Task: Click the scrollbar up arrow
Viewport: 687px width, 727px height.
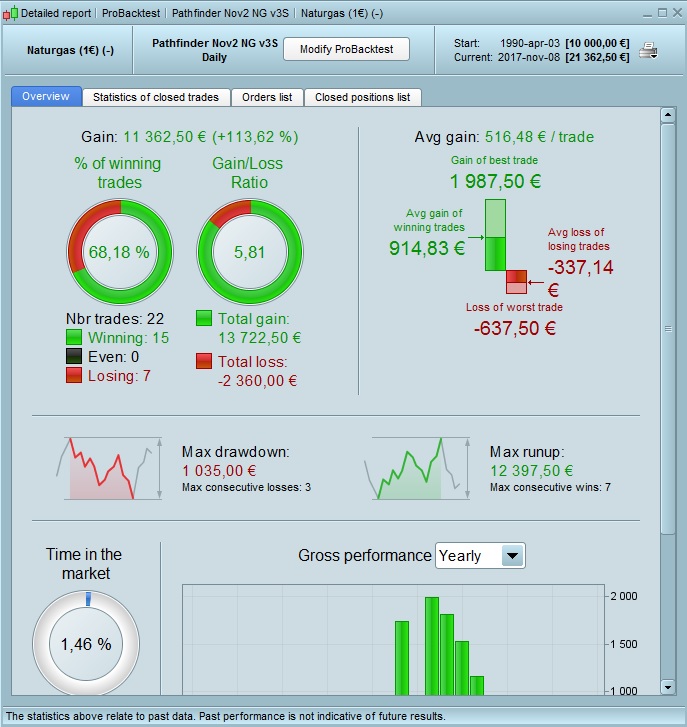Action: point(668,115)
